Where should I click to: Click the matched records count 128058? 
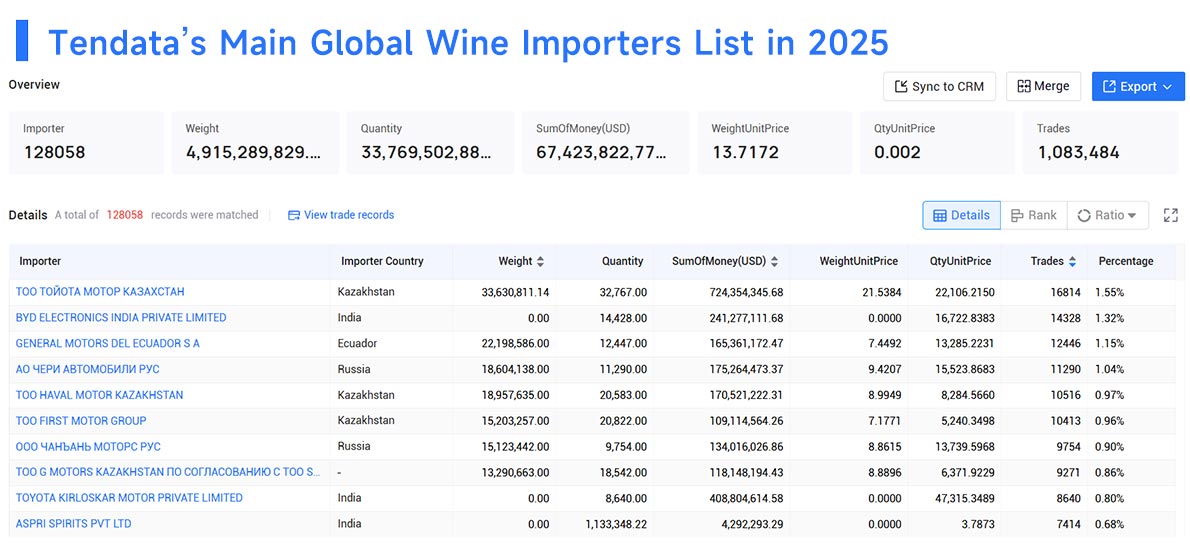coord(124,215)
